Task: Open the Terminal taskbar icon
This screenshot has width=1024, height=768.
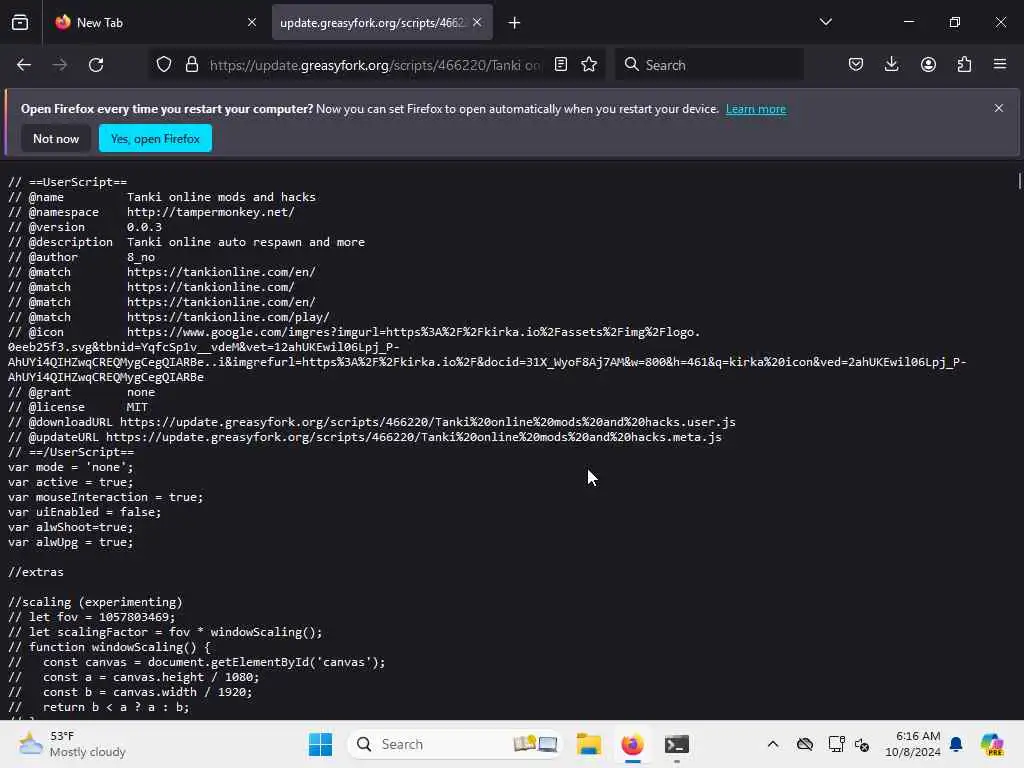Action: (677, 744)
